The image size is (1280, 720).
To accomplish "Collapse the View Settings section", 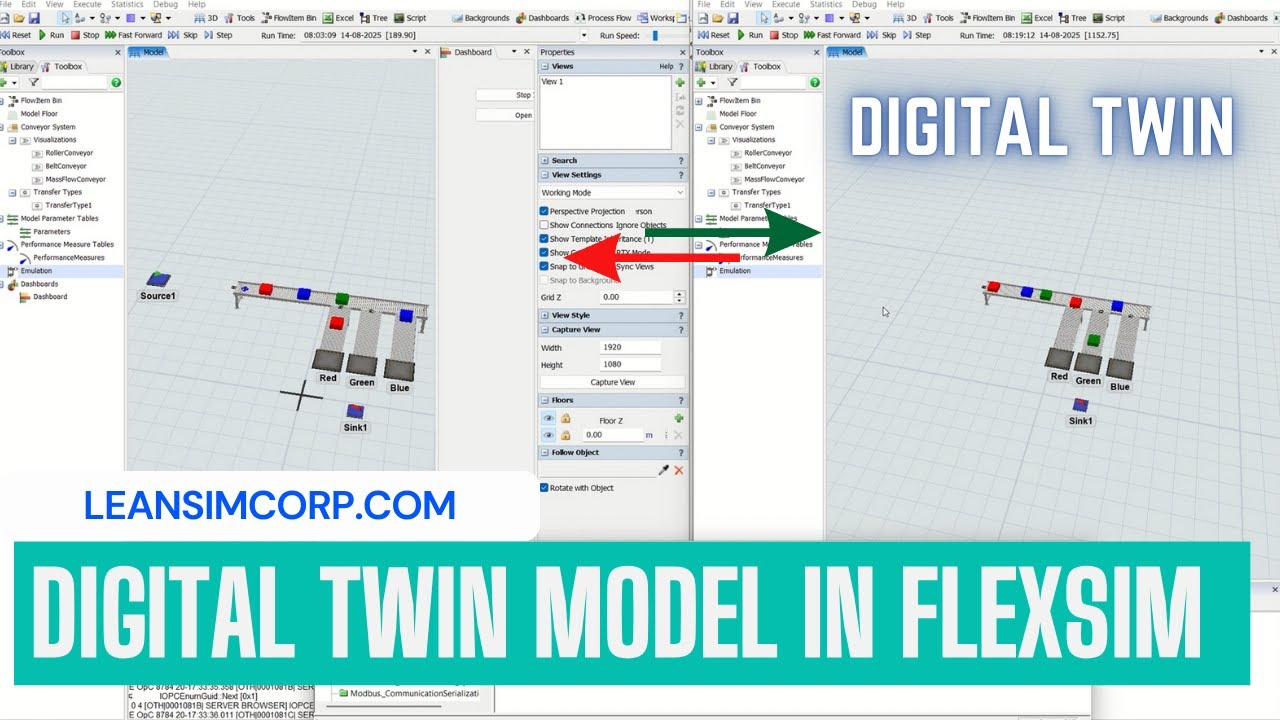I will point(545,175).
